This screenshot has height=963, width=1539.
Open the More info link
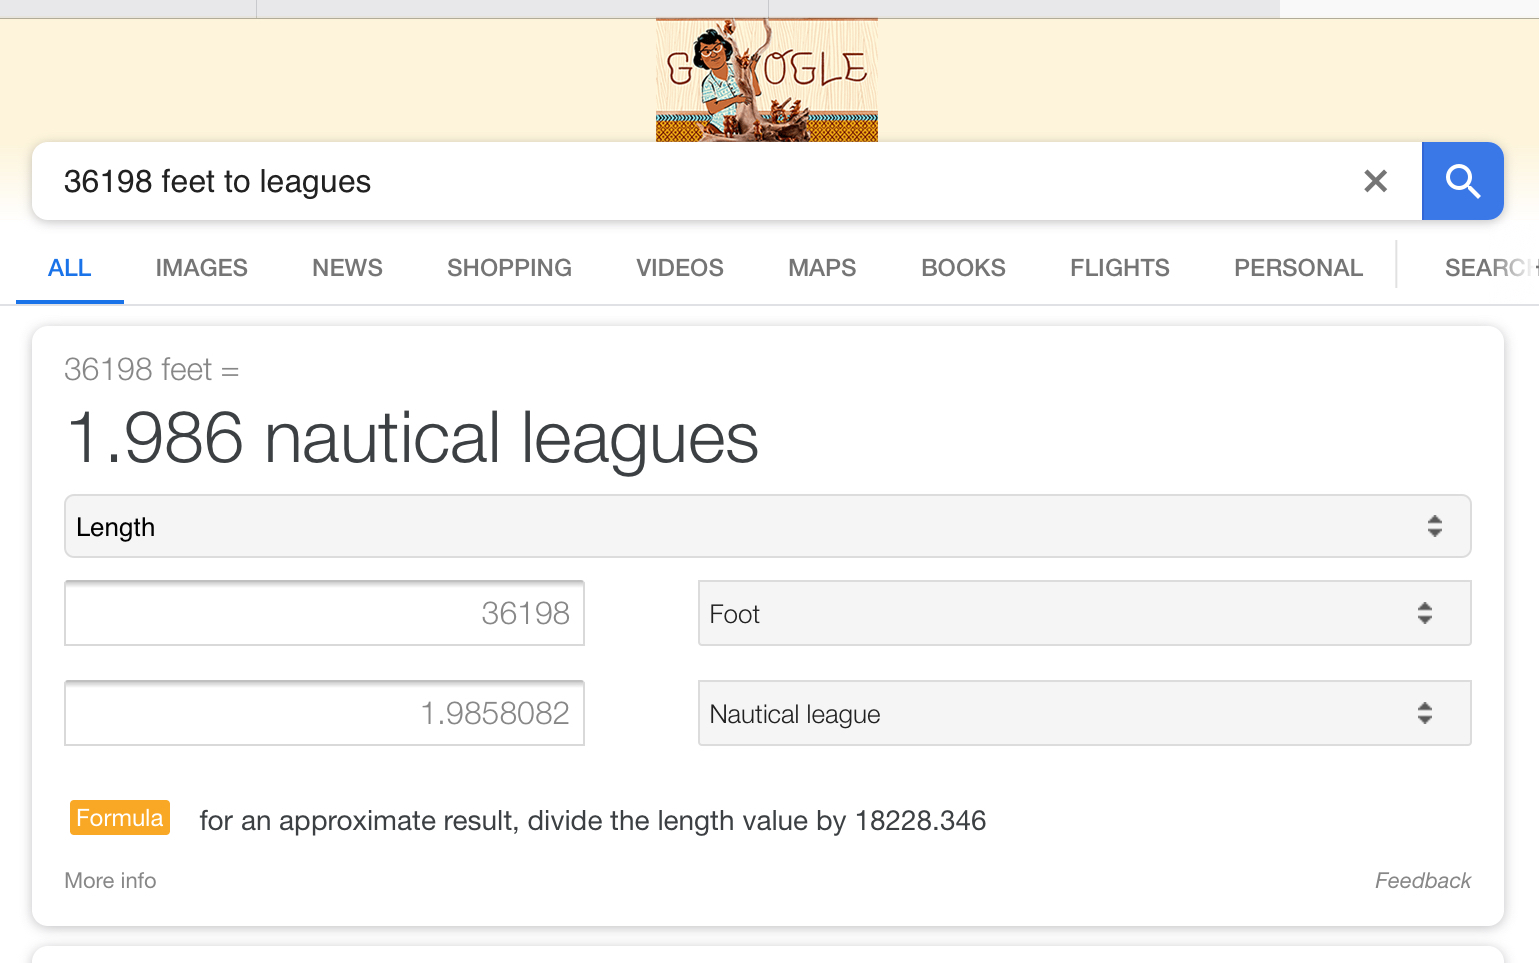click(110, 880)
